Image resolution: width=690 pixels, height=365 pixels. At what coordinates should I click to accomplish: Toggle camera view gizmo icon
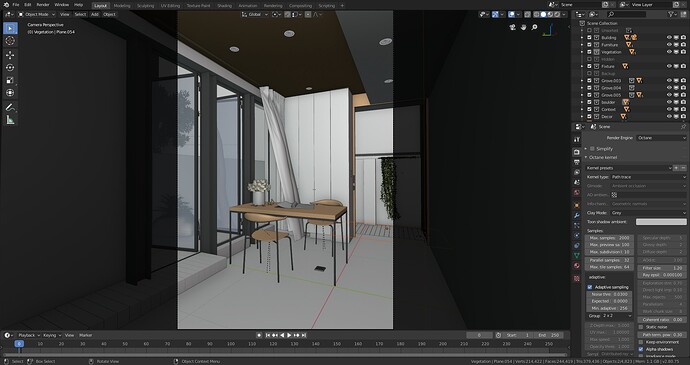pyautogui.click(x=512, y=27)
